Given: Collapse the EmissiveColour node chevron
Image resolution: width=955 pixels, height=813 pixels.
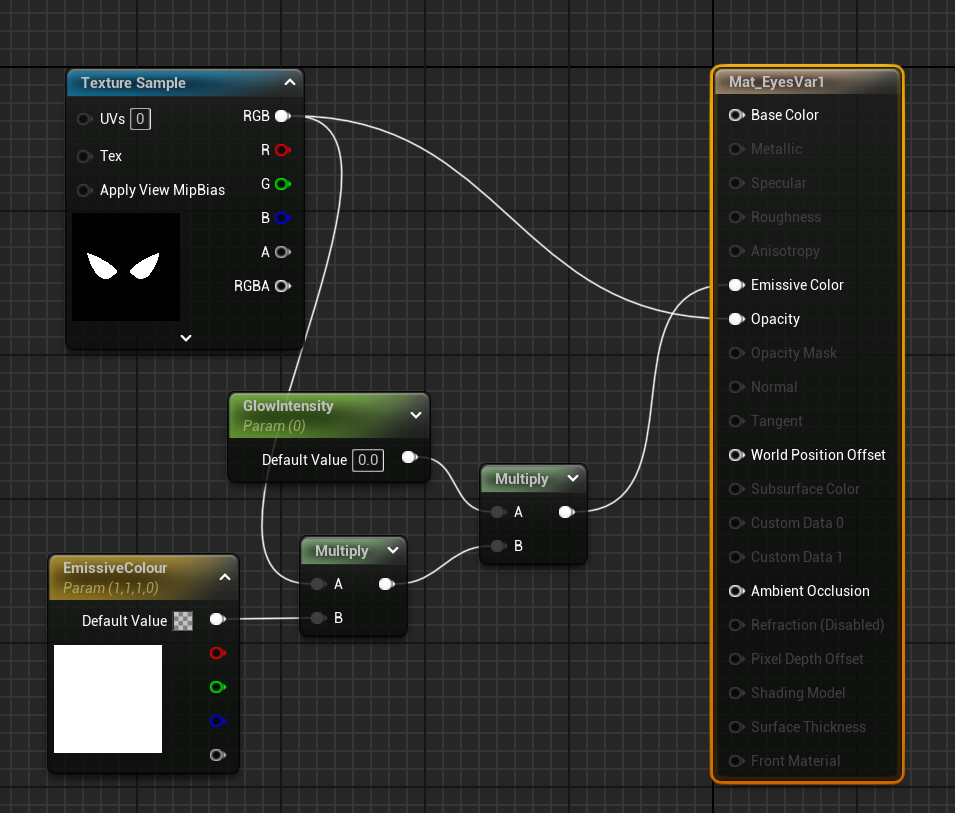Looking at the screenshot, I should [225, 577].
